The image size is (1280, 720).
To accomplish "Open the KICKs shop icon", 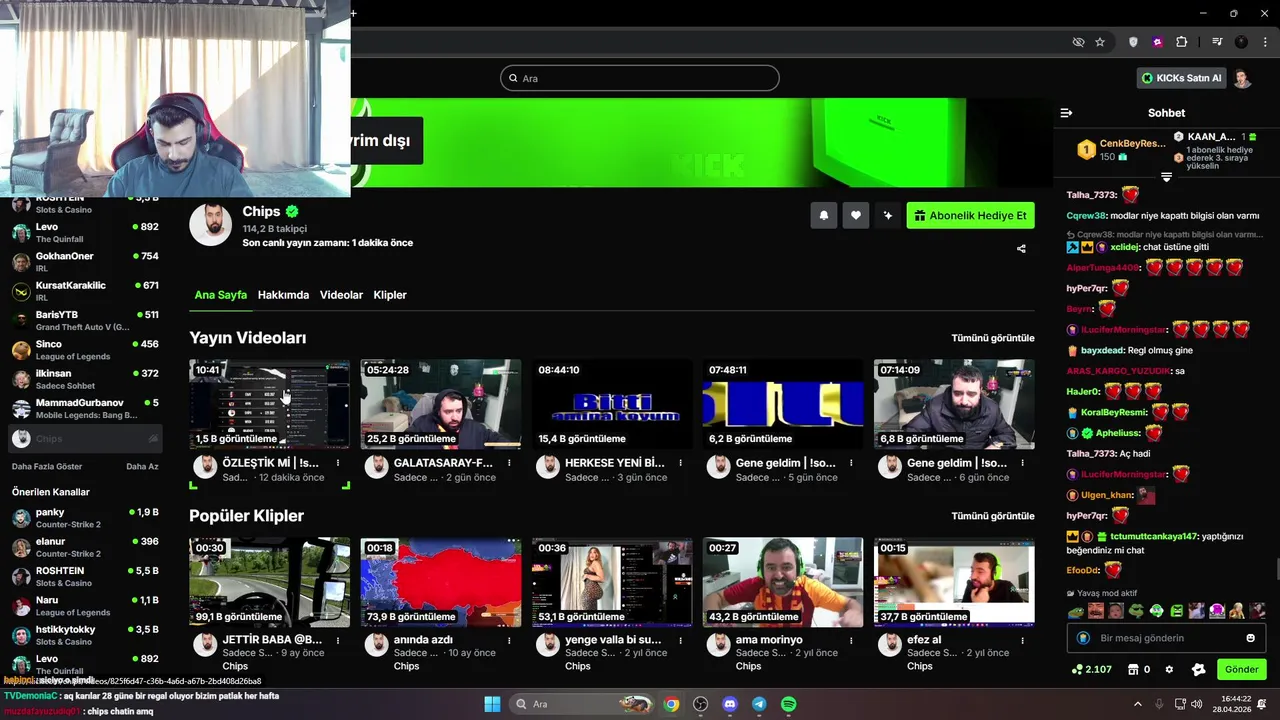I will [x=1133, y=669].
